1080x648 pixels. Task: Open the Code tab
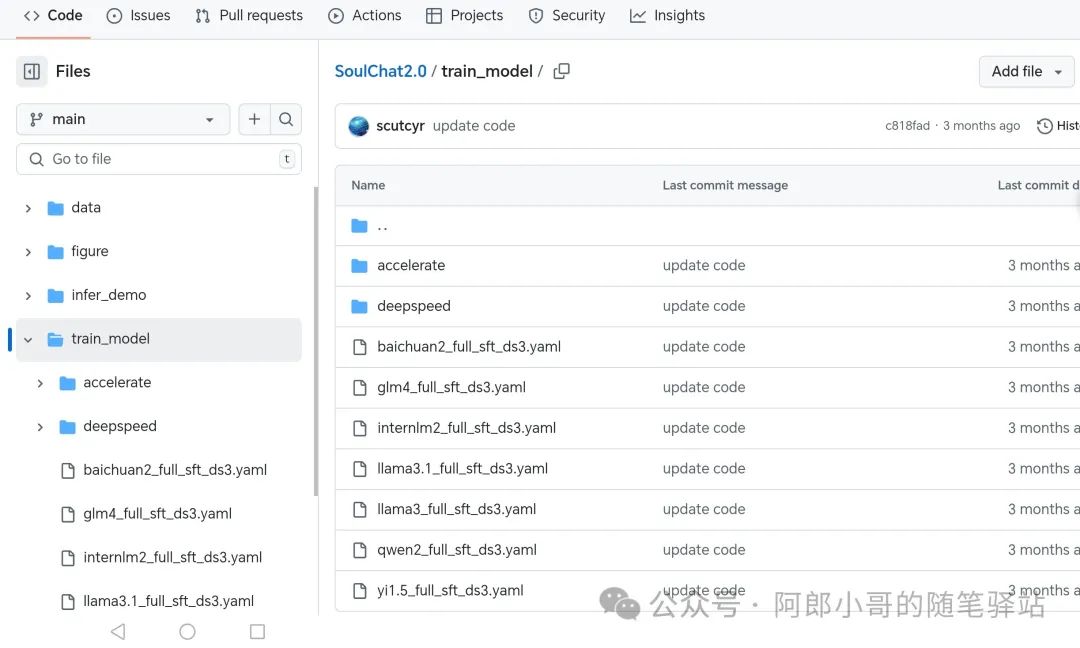pos(53,15)
